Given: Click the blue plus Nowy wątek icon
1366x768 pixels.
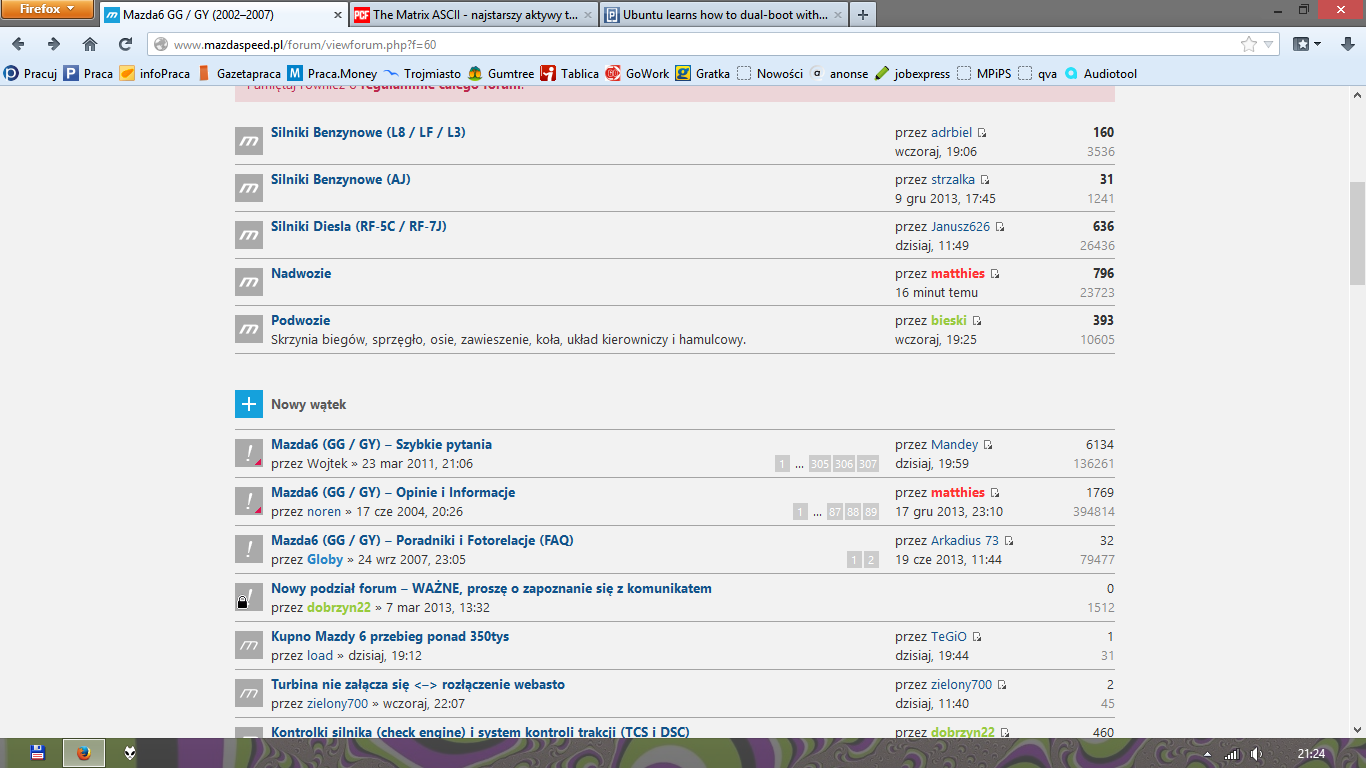Looking at the screenshot, I should tap(248, 404).
